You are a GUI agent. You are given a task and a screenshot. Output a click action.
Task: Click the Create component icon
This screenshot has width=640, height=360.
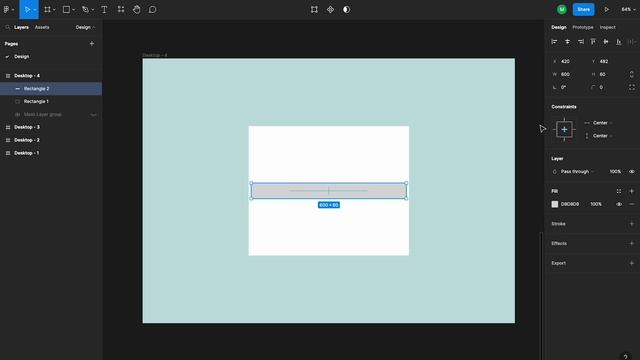pyautogui.click(x=330, y=9)
